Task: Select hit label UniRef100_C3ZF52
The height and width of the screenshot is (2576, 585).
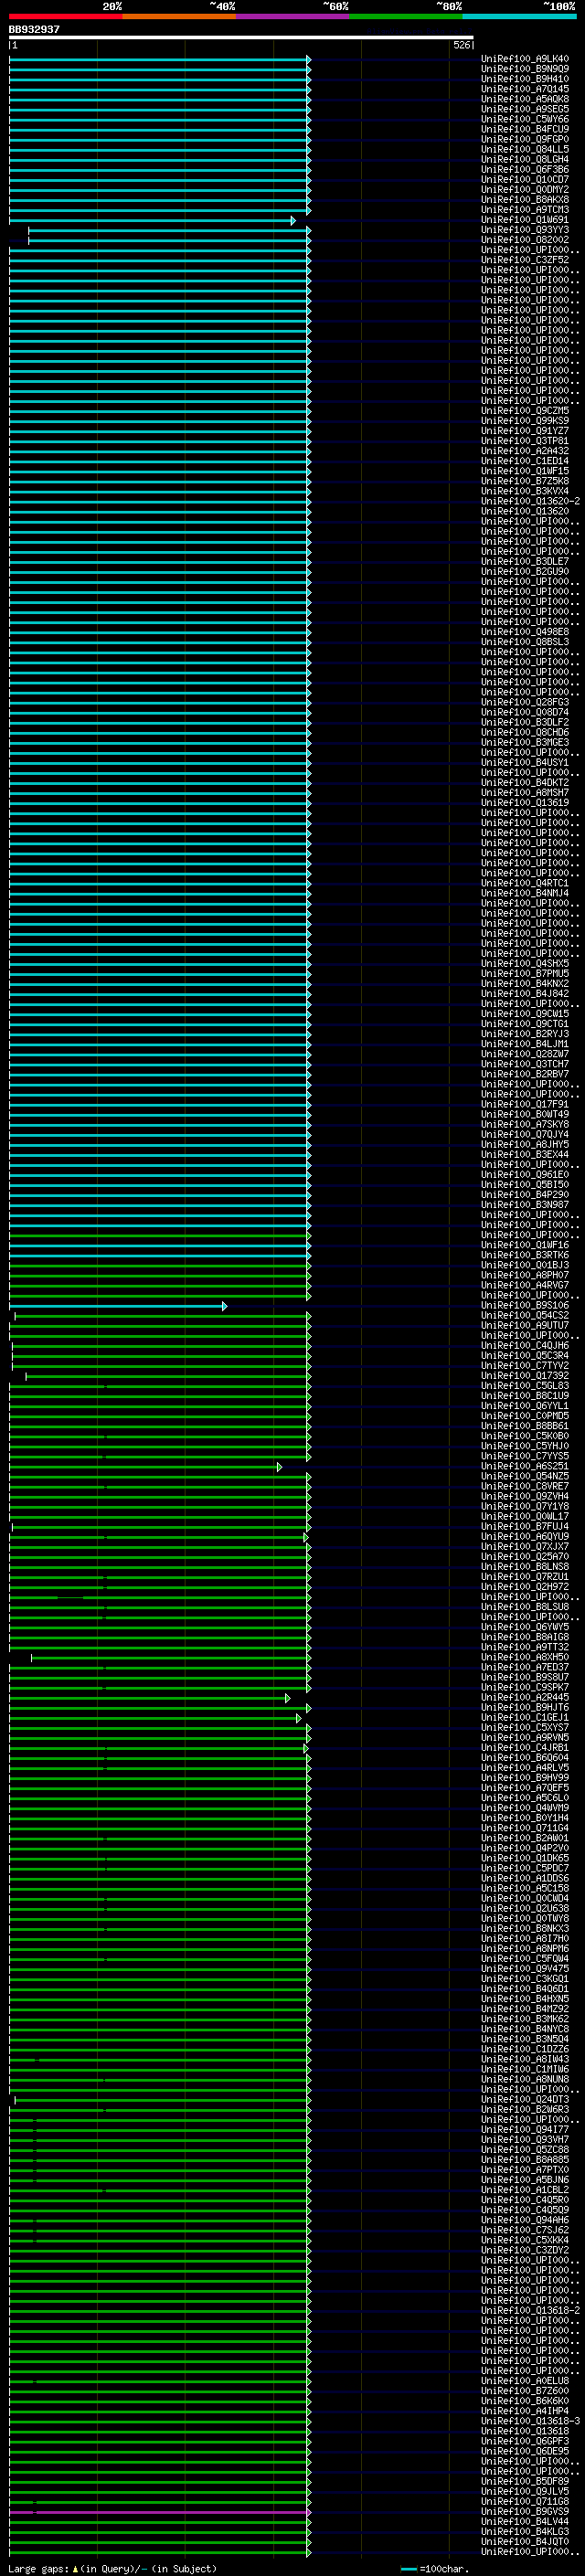Action: pos(525,260)
